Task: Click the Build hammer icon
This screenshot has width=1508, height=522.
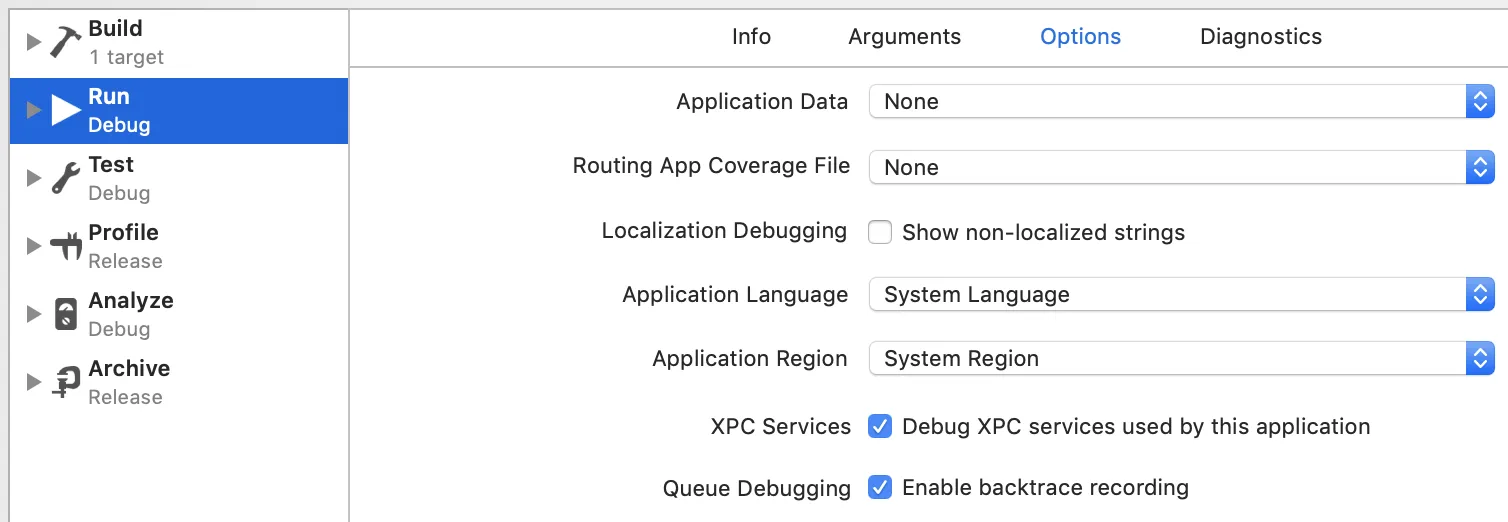Action: point(65,42)
